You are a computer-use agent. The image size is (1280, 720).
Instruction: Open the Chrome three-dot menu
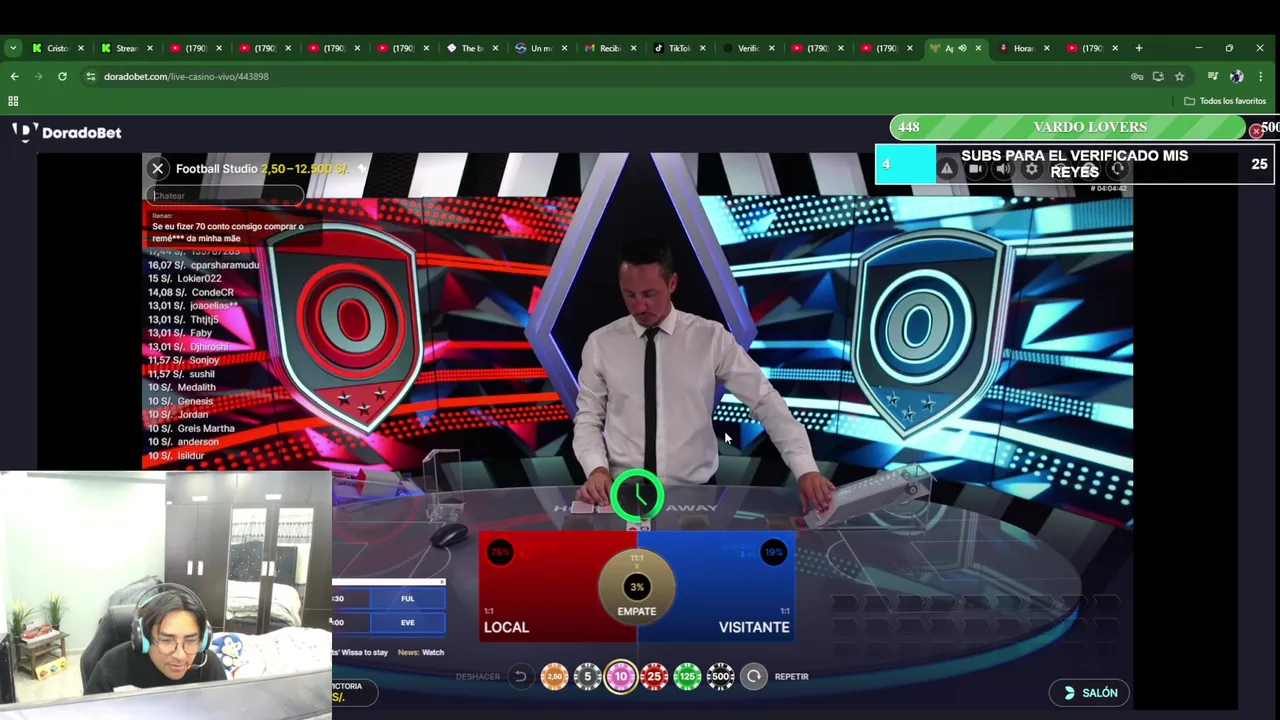coord(1260,76)
